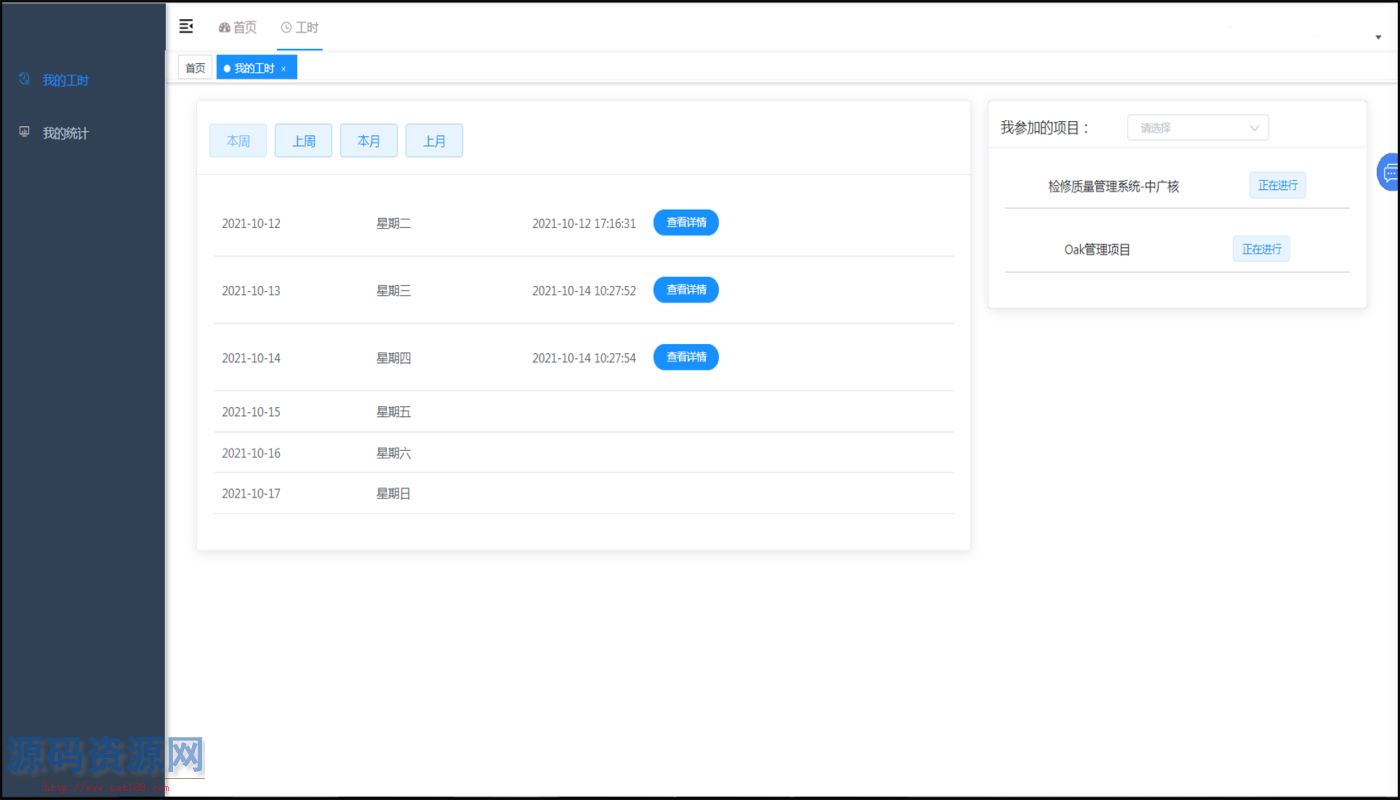
Task: View details for 2021-10-12
Action: pyautogui.click(x=686, y=223)
